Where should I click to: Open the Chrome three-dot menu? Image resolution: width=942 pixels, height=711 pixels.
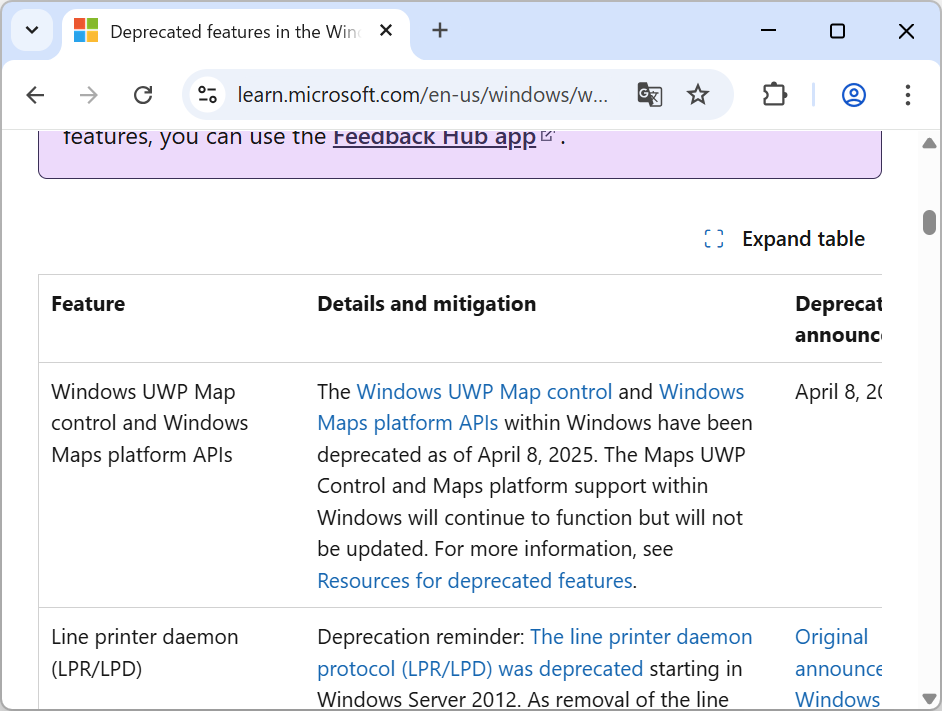pyautogui.click(x=908, y=95)
